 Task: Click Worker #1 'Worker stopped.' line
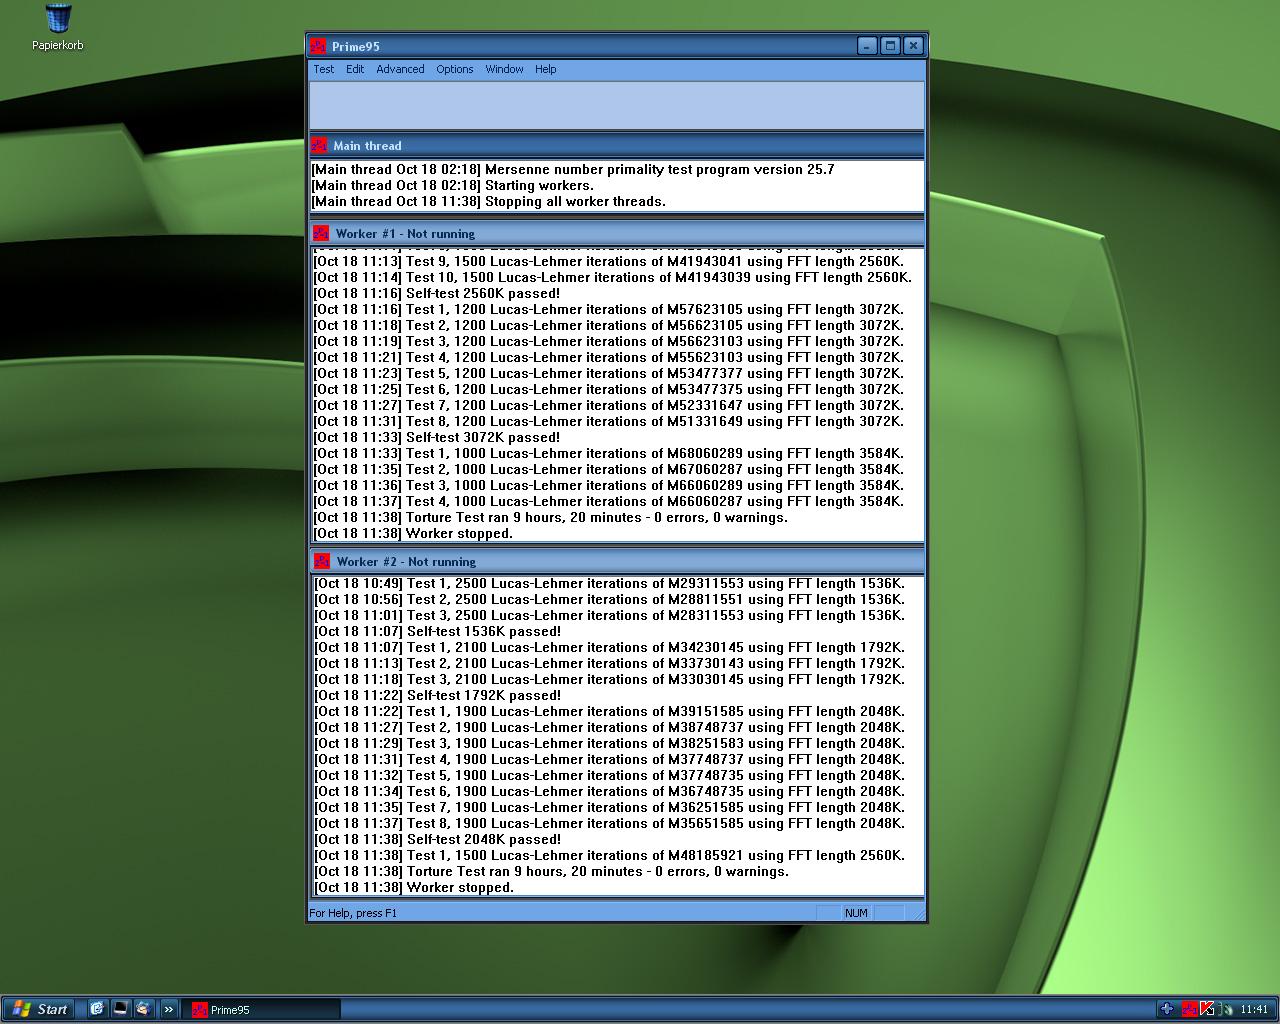413,533
